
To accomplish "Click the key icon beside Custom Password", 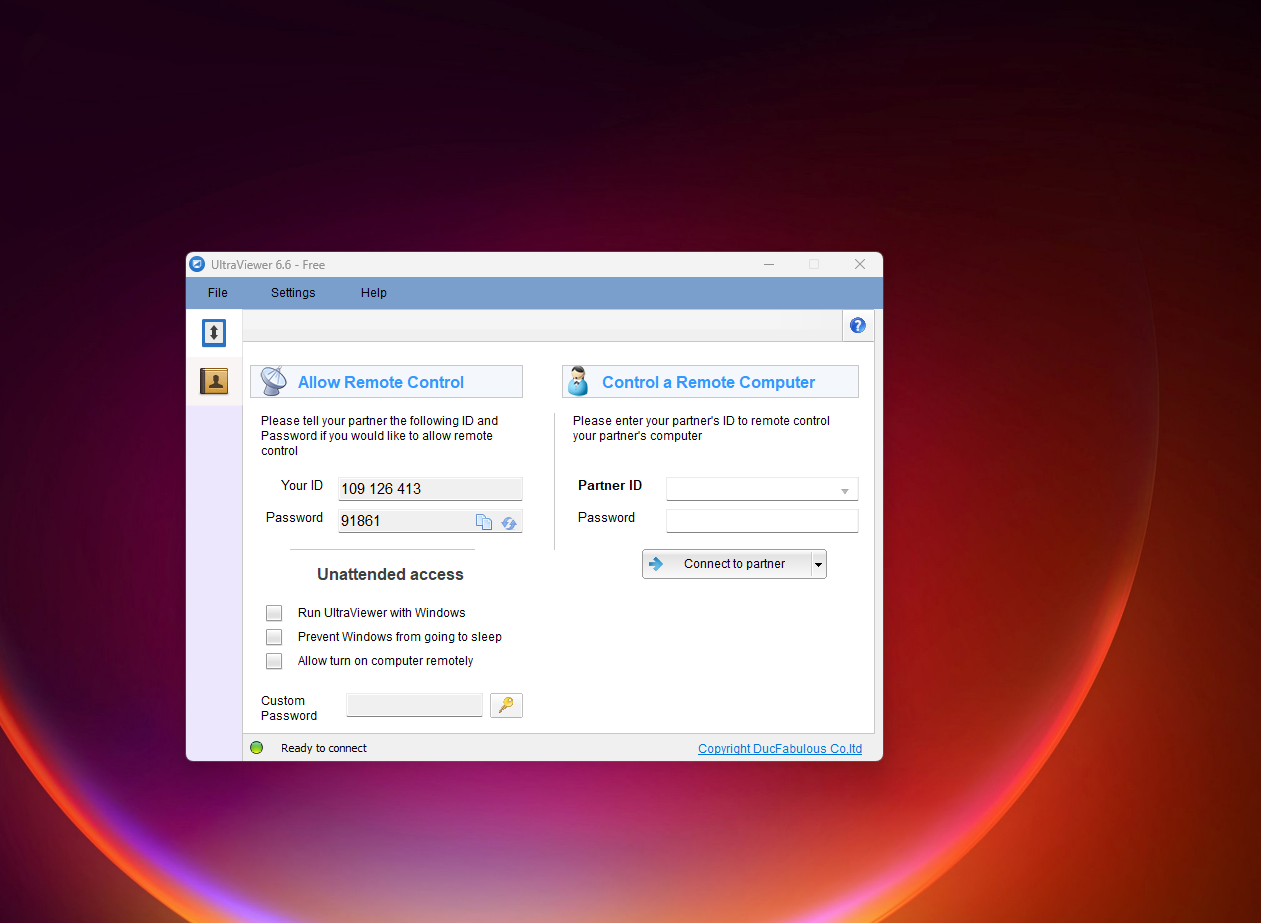I will pos(506,705).
